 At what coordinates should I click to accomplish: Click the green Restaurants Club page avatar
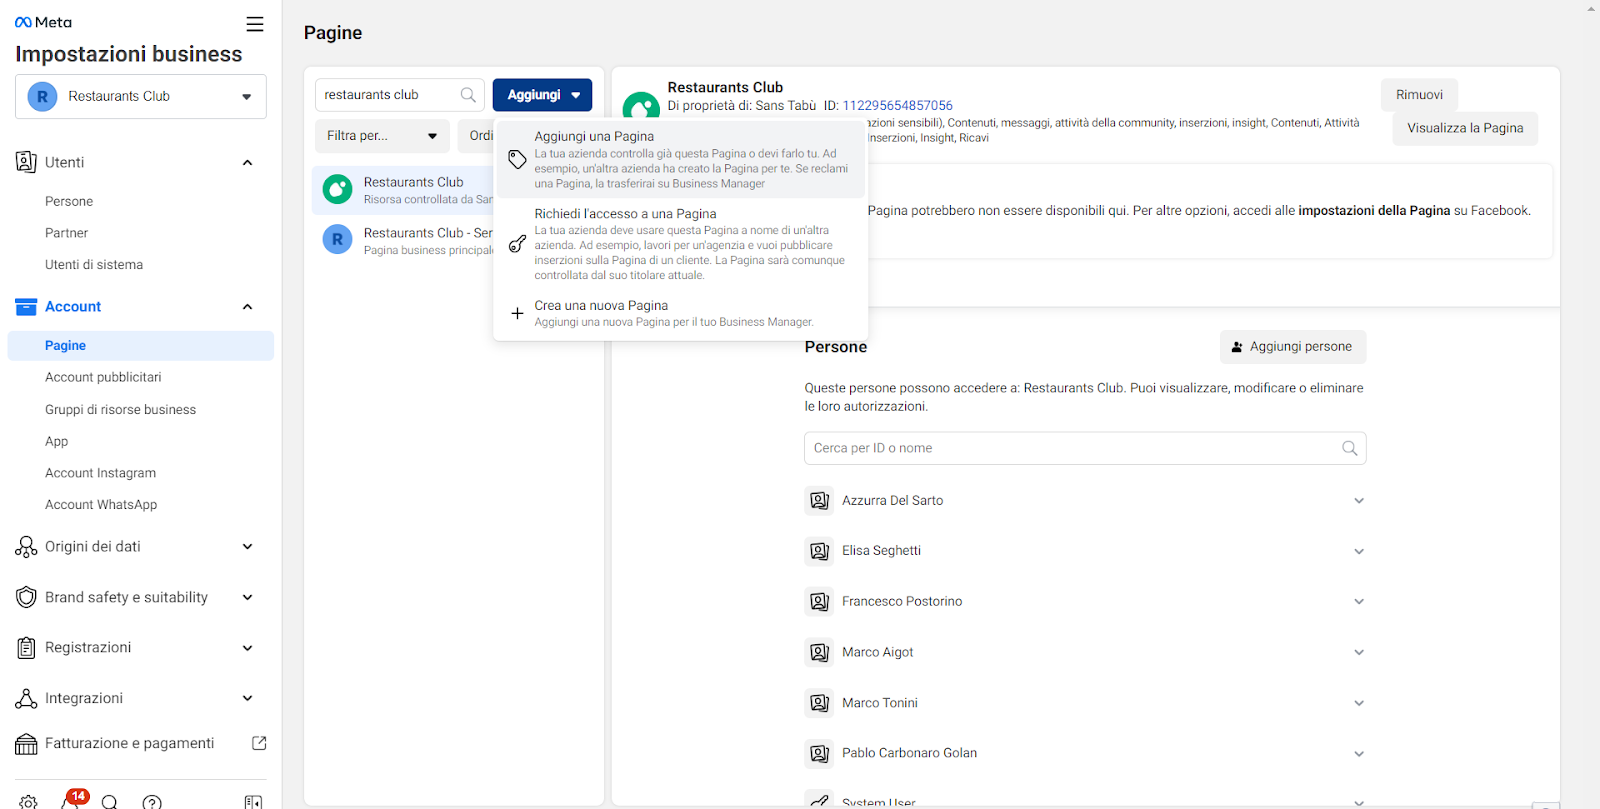click(337, 189)
